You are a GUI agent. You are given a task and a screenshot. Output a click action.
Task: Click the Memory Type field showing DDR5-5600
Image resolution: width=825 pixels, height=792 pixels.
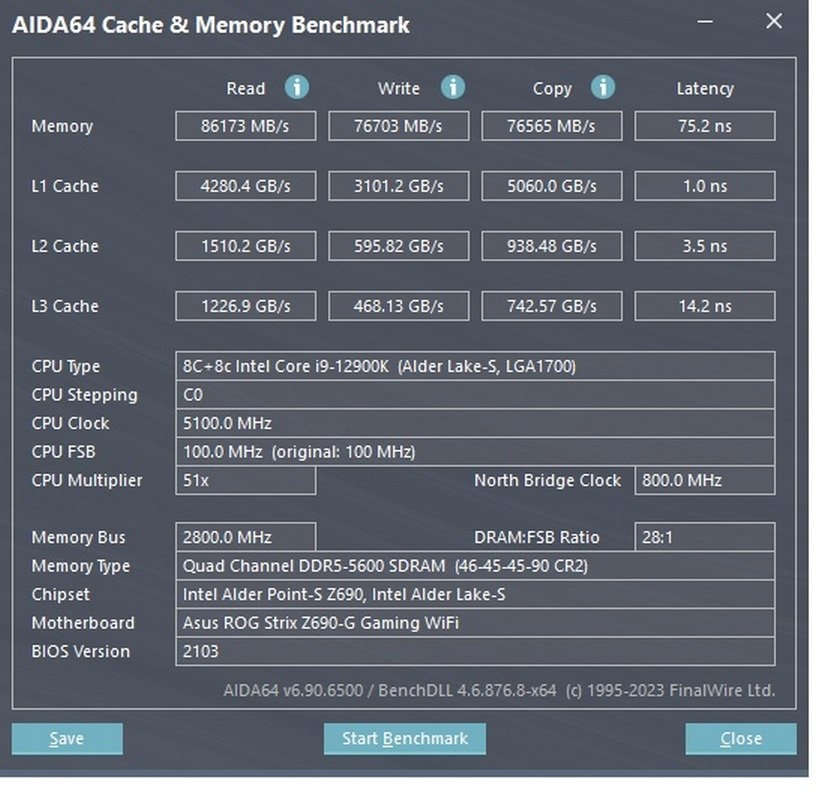click(x=475, y=566)
